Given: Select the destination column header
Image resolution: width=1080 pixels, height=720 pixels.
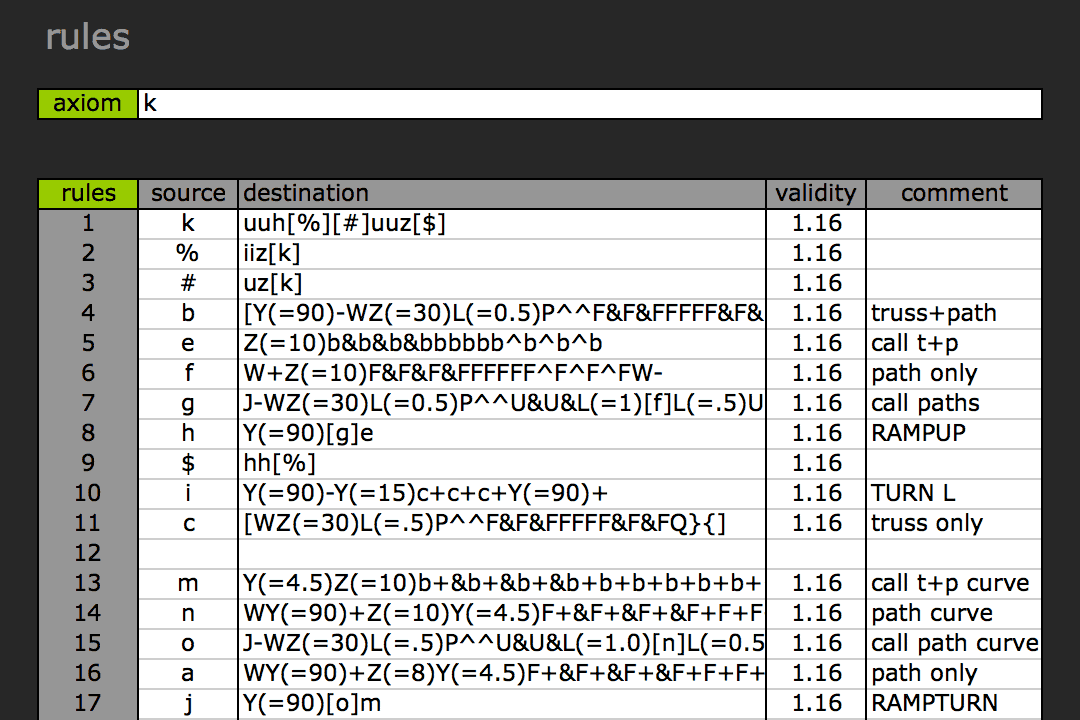Looking at the screenshot, I should (503, 194).
